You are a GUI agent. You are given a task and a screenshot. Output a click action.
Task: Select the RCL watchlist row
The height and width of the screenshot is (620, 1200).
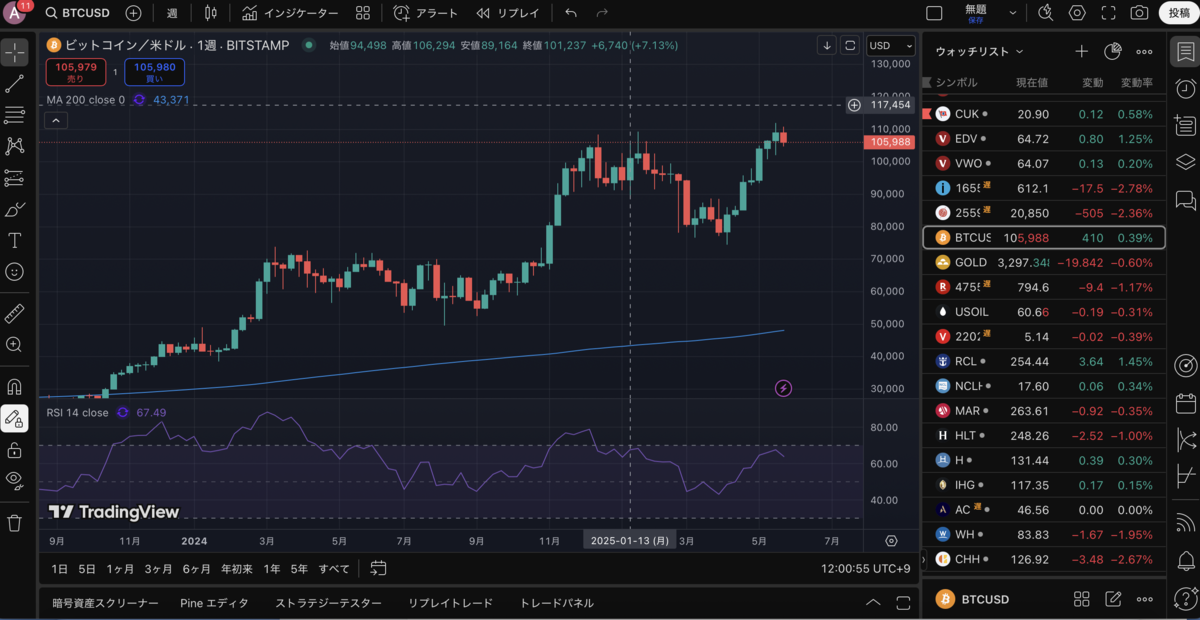coord(1044,360)
